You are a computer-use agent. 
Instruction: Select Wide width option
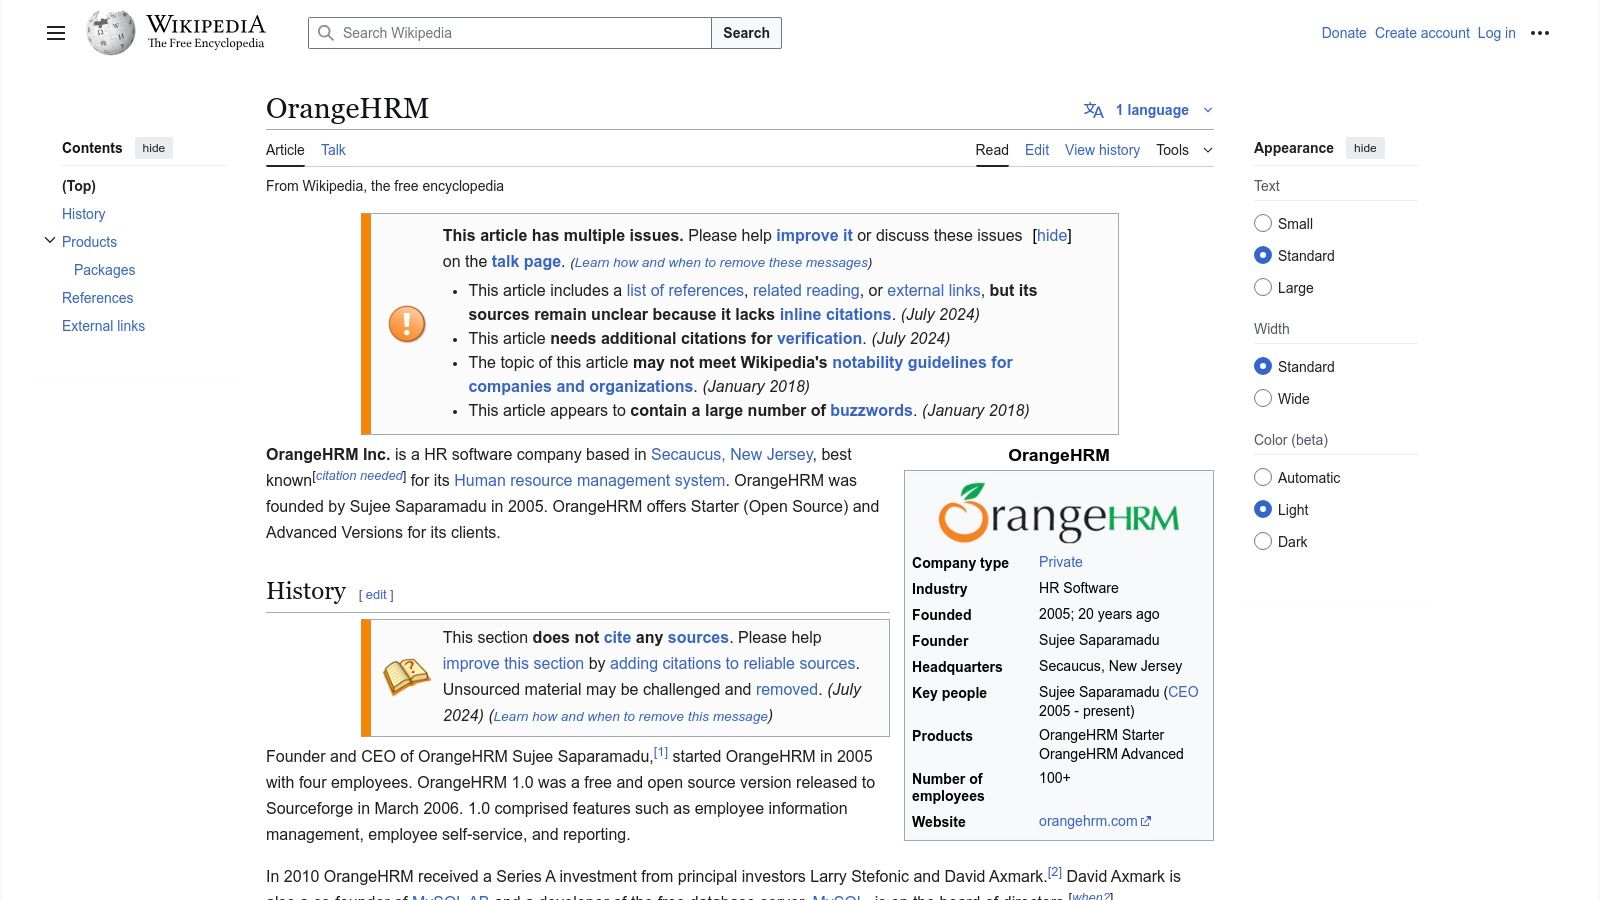pyautogui.click(x=1263, y=398)
